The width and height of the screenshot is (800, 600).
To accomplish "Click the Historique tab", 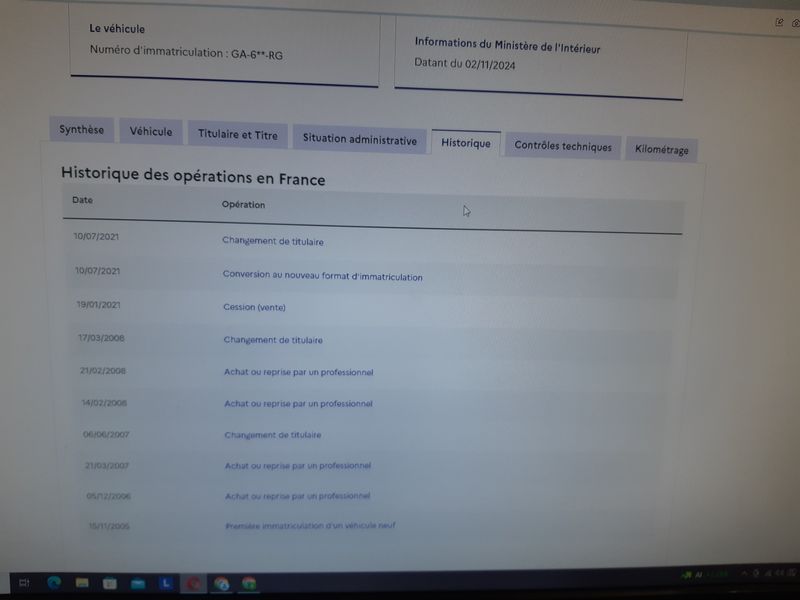I will [x=466, y=143].
